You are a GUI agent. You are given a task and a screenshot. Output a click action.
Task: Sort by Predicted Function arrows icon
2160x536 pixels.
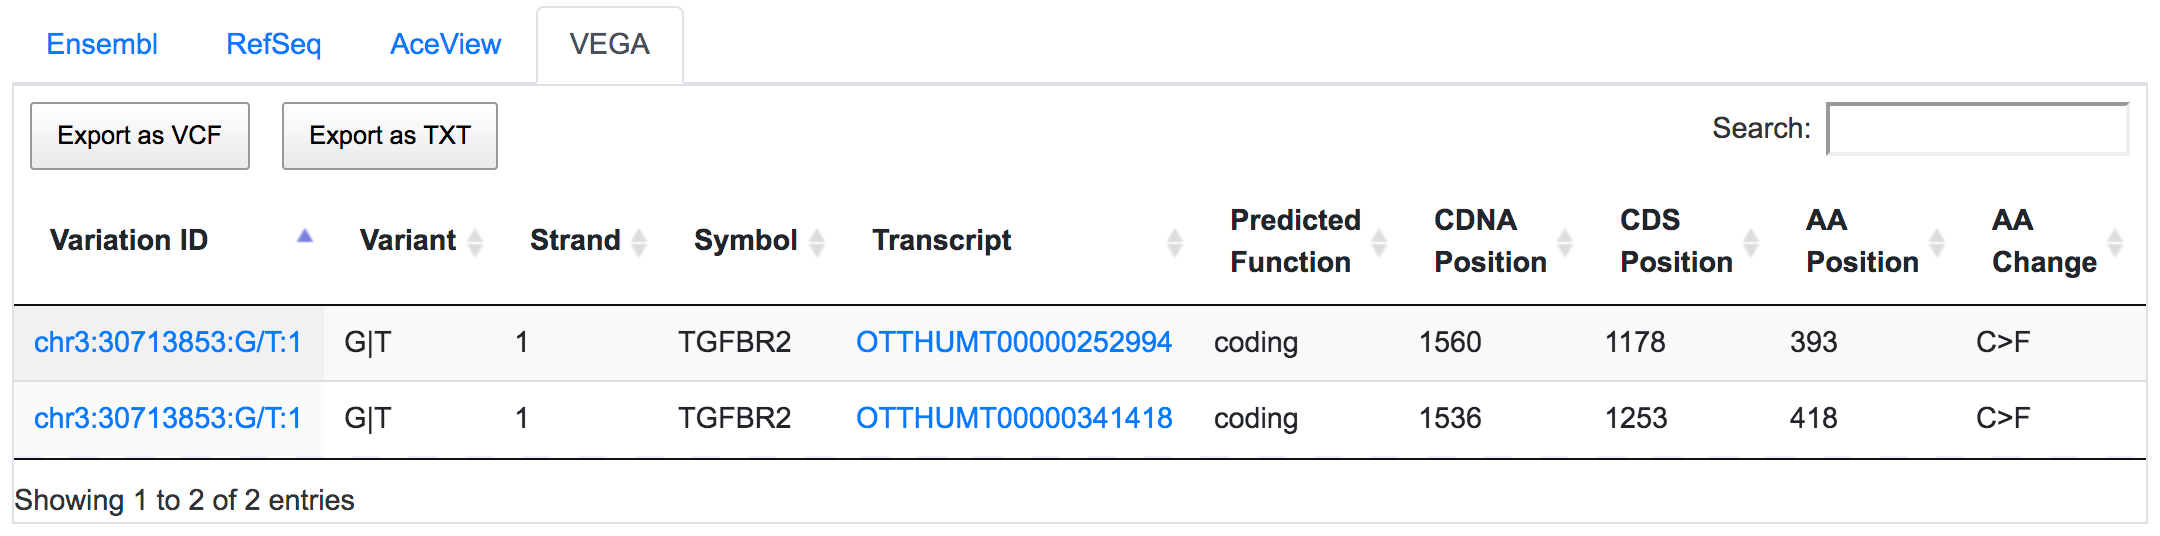pos(1379,242)
